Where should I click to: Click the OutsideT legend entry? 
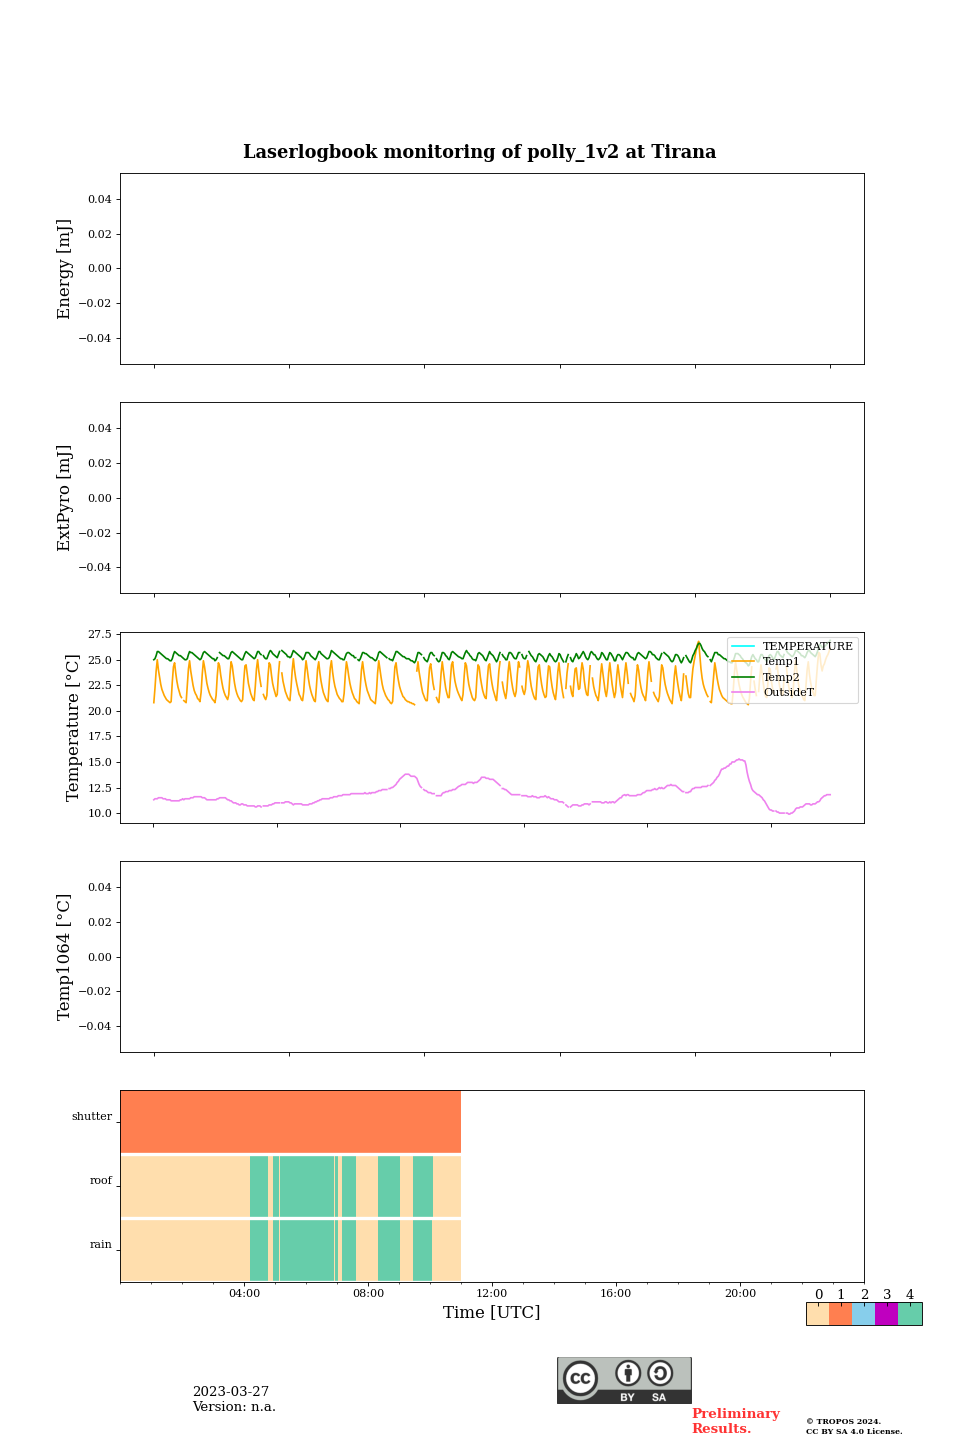[x=773, y=692]
